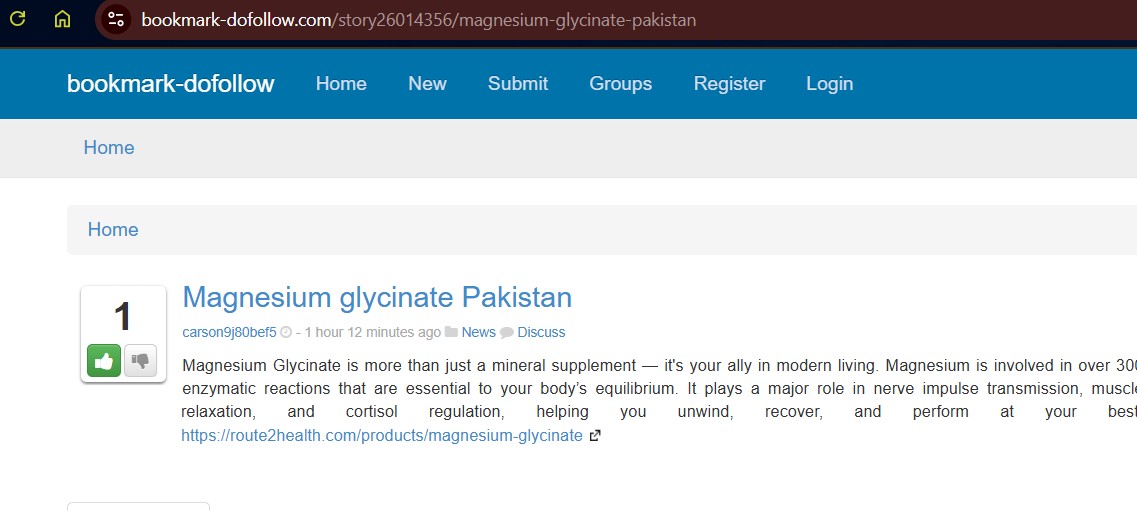Image resolution: width=1137 pixels, height=511 pixels.
Task: Click the browser home icon
Action: click(62, 19)
